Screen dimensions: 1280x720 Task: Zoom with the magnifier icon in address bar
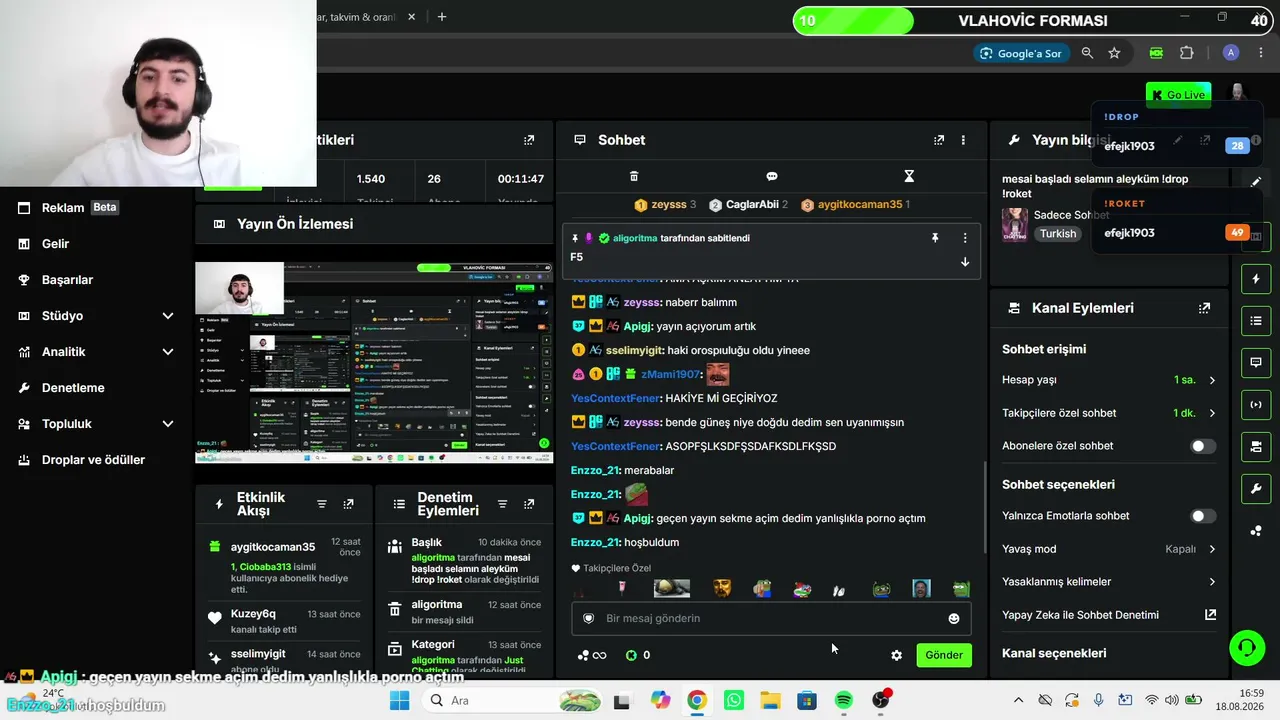(1087, 53)
